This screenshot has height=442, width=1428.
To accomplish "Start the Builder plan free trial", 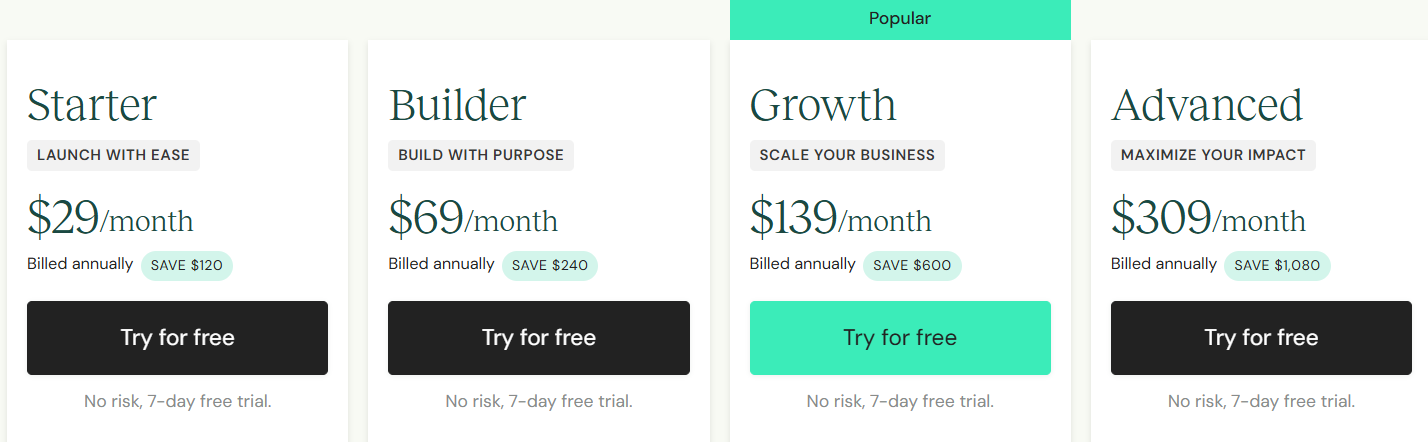I will click(538, 338).
